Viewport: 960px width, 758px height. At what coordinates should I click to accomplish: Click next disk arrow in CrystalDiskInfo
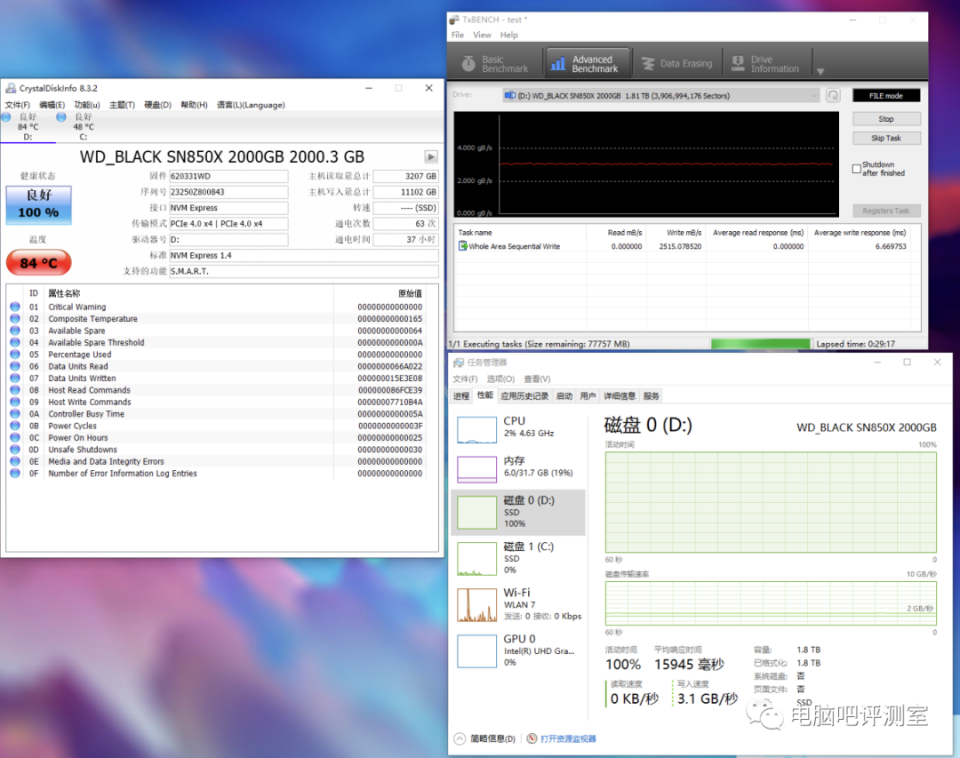pos(431,157)
